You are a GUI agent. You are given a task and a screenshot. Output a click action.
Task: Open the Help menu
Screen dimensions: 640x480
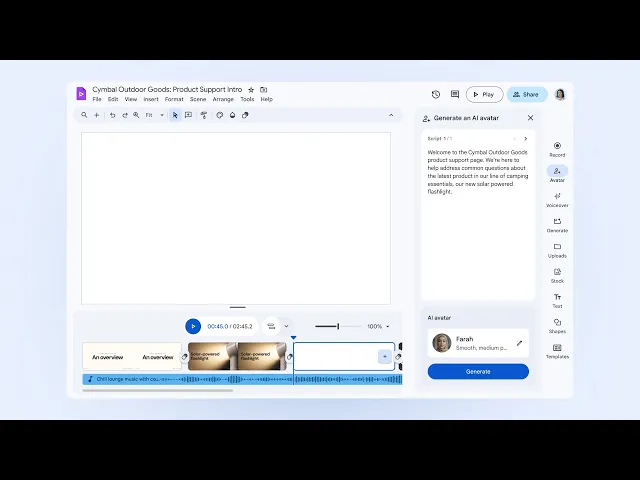click(267, 99)
